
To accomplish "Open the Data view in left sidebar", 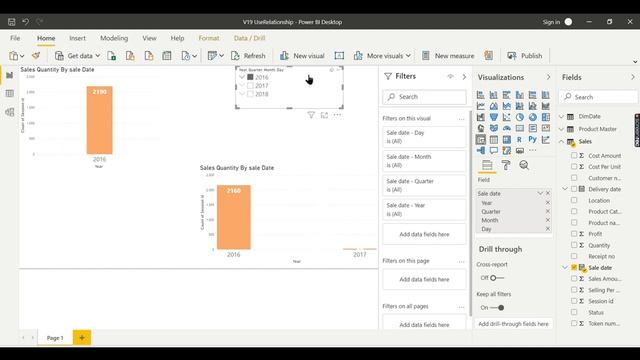I will [x=10, y=93].
